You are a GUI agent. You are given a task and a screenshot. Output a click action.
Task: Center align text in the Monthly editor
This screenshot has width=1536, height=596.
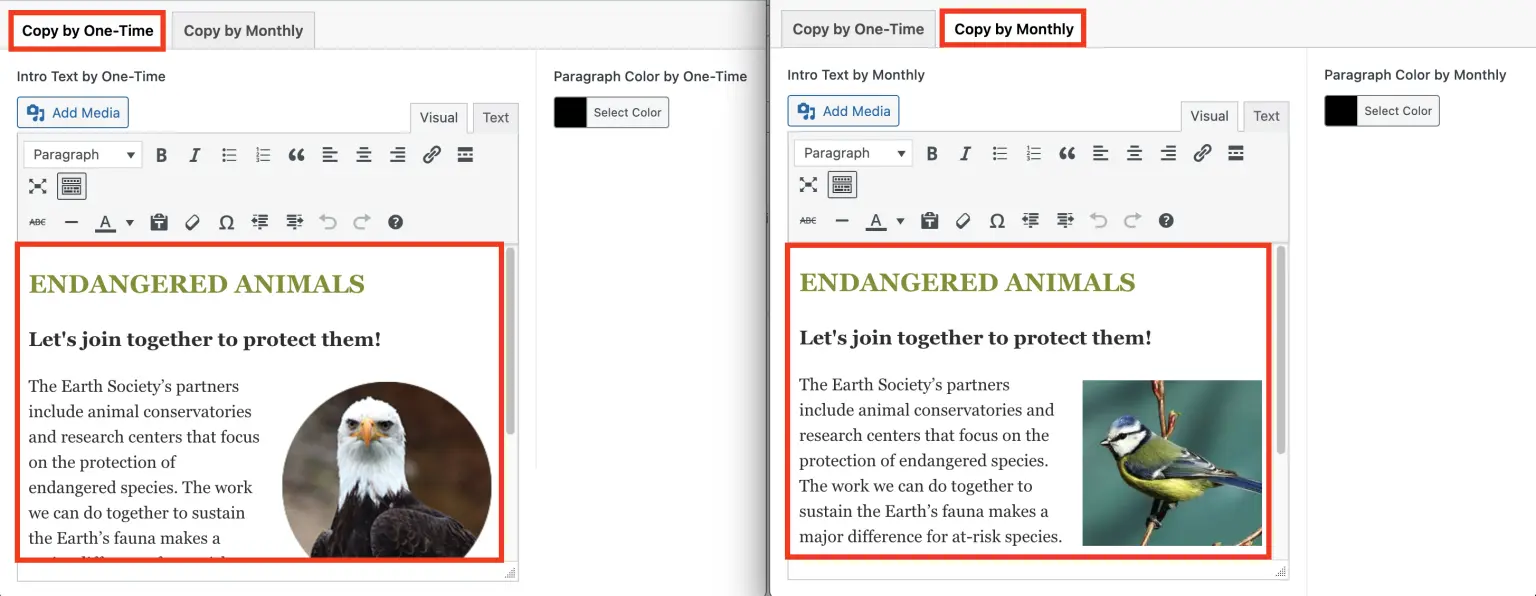[1134, 153]
